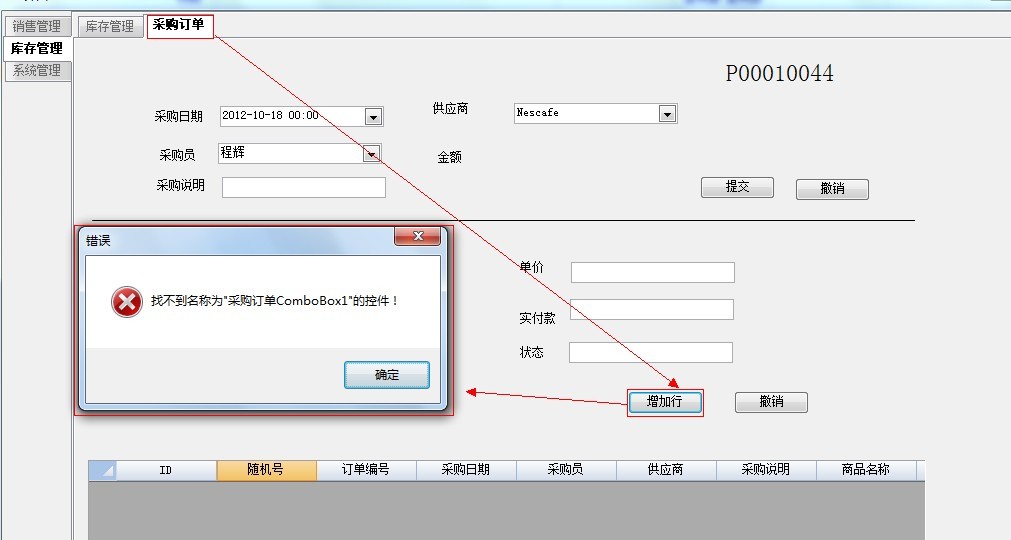Screen dimensions: 1011x540
Task: Click into the 采购说明 text field
Action: pyautogui.click(x=304, y=188)
